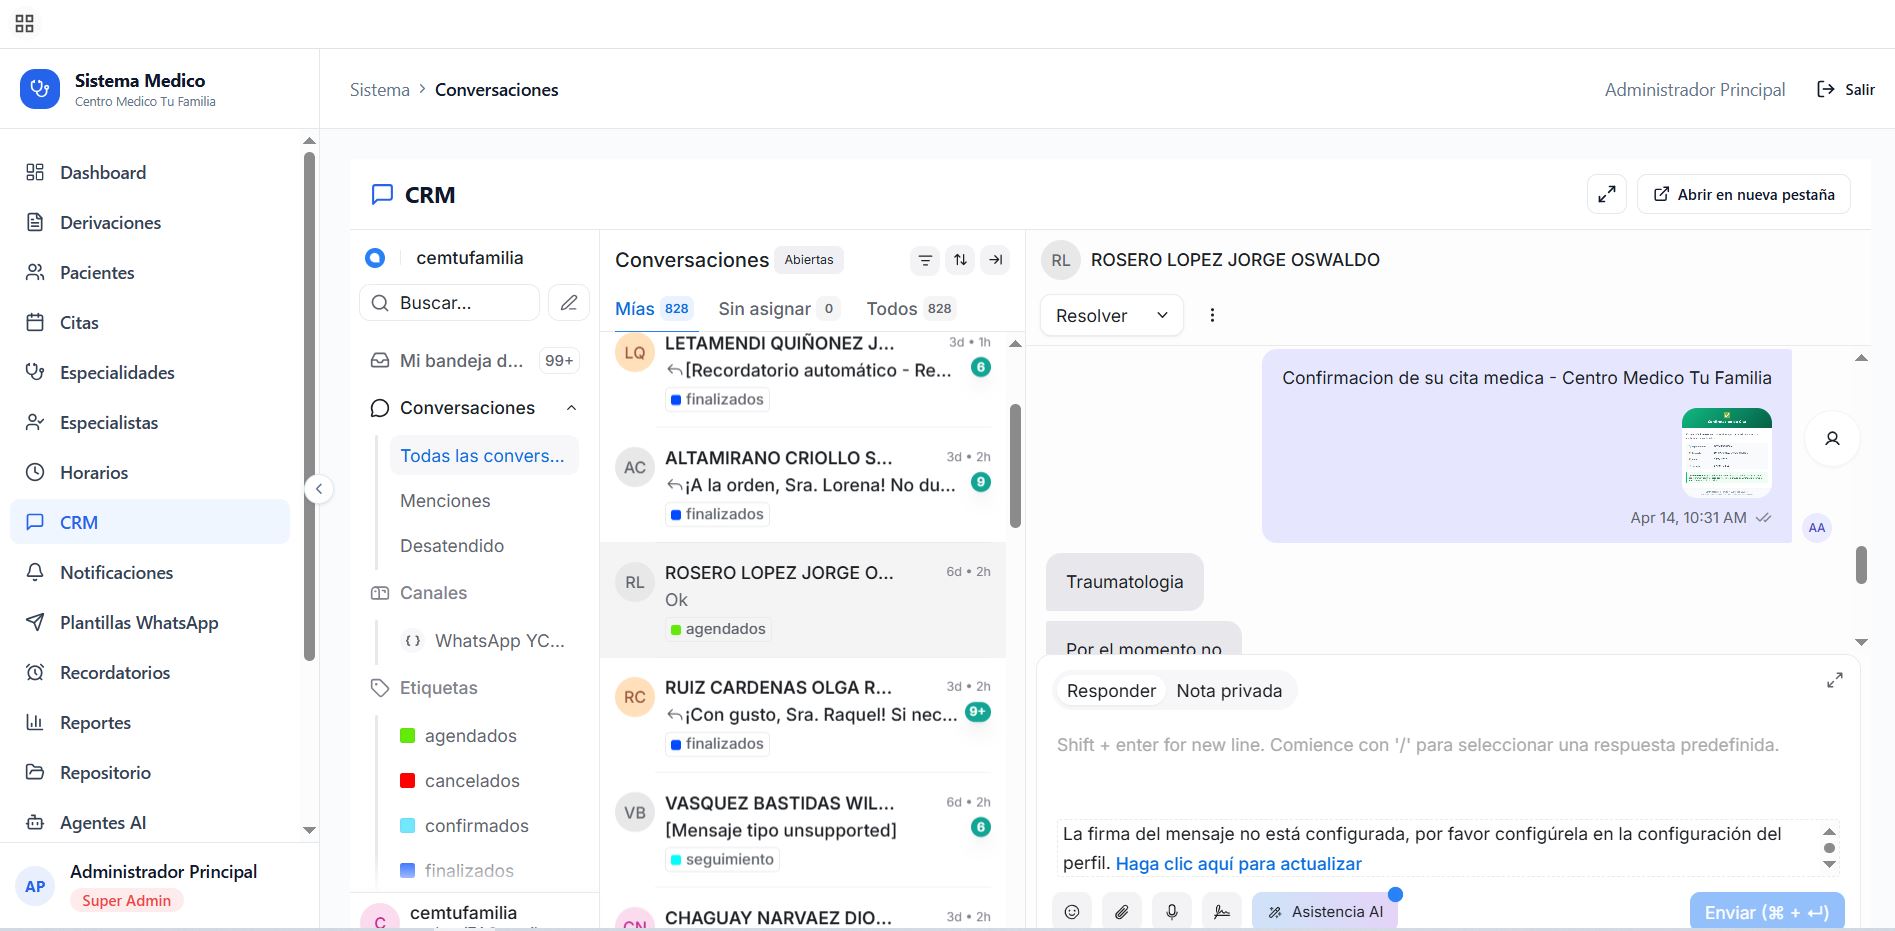Collapse the sidebar with the left arrow handle

point(319,488)
